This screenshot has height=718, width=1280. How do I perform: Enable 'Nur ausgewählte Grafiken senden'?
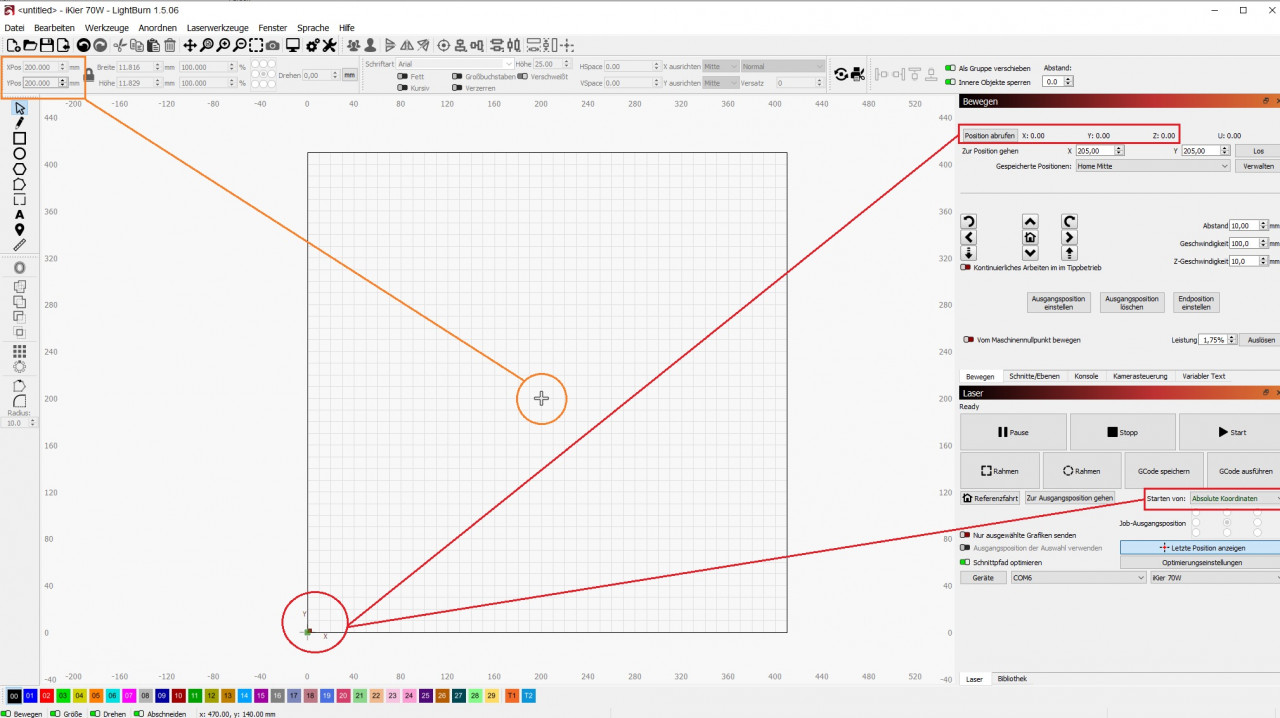pos(966,535)
